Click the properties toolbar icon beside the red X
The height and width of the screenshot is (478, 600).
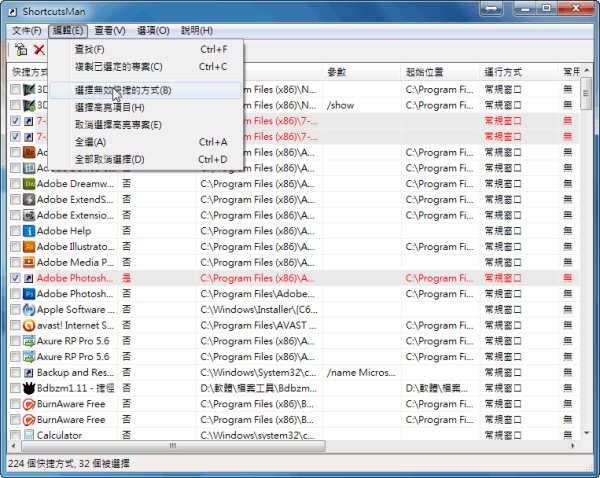click(21, 49)
